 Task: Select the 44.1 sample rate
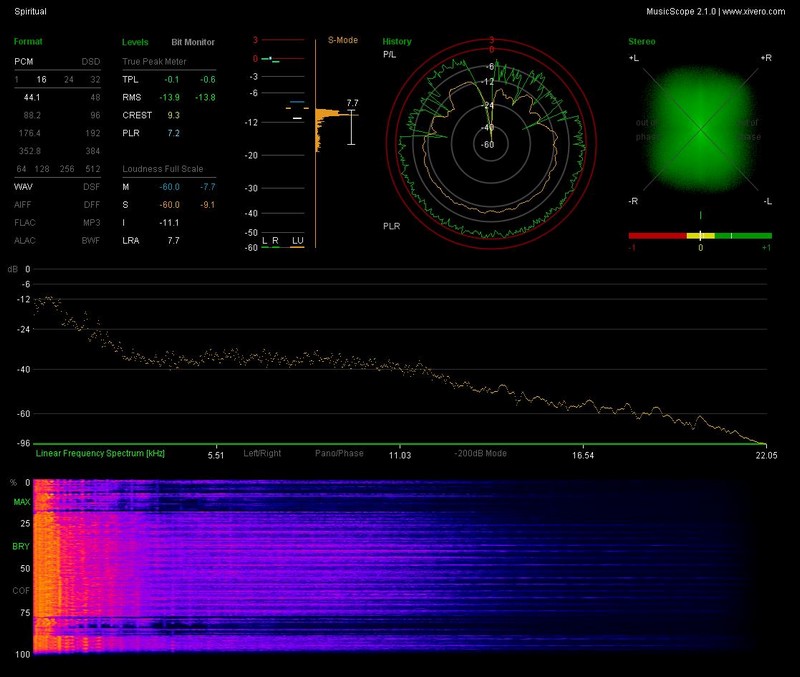tap(32, 97)
